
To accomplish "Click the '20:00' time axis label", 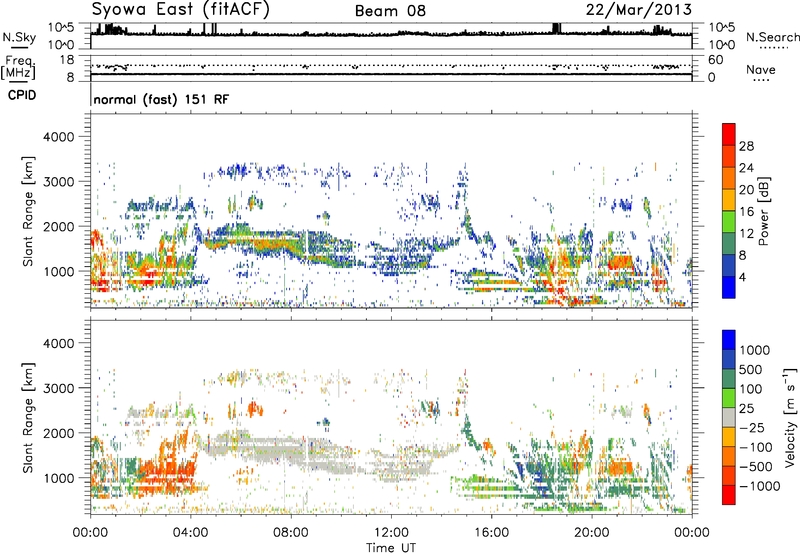I will pos(591,533).
